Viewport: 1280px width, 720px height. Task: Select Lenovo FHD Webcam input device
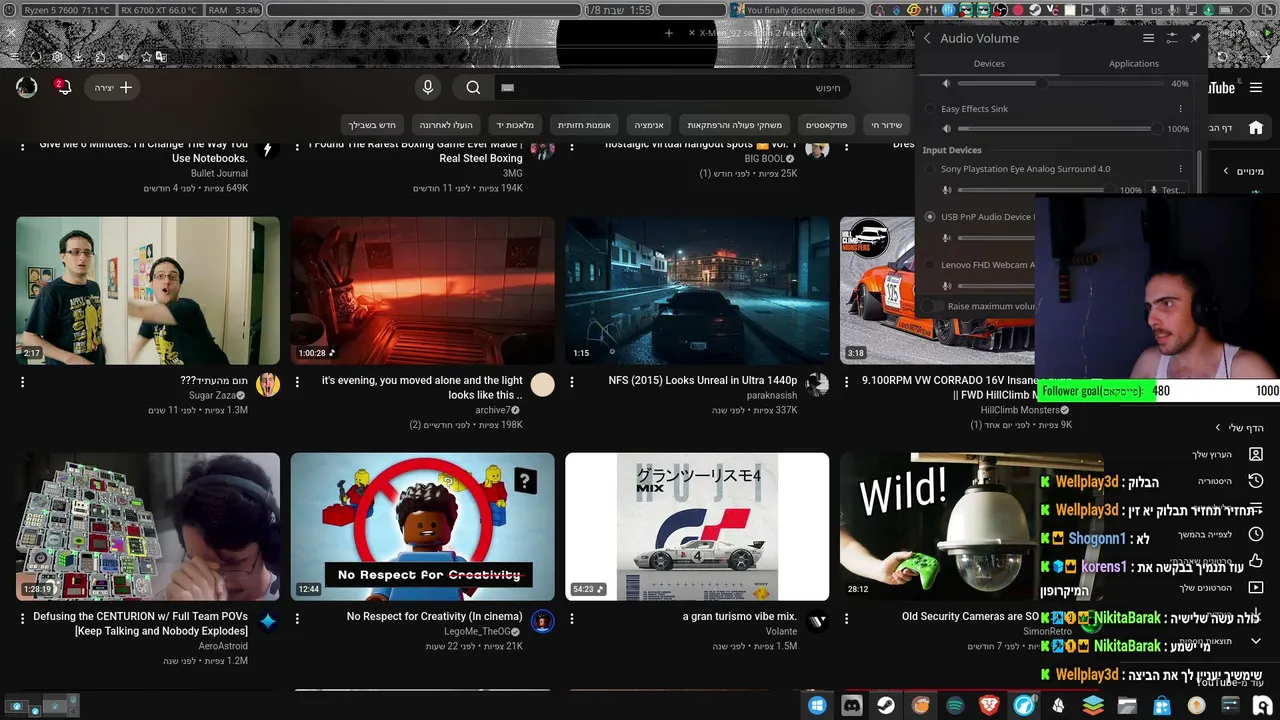tap(931, 265)
